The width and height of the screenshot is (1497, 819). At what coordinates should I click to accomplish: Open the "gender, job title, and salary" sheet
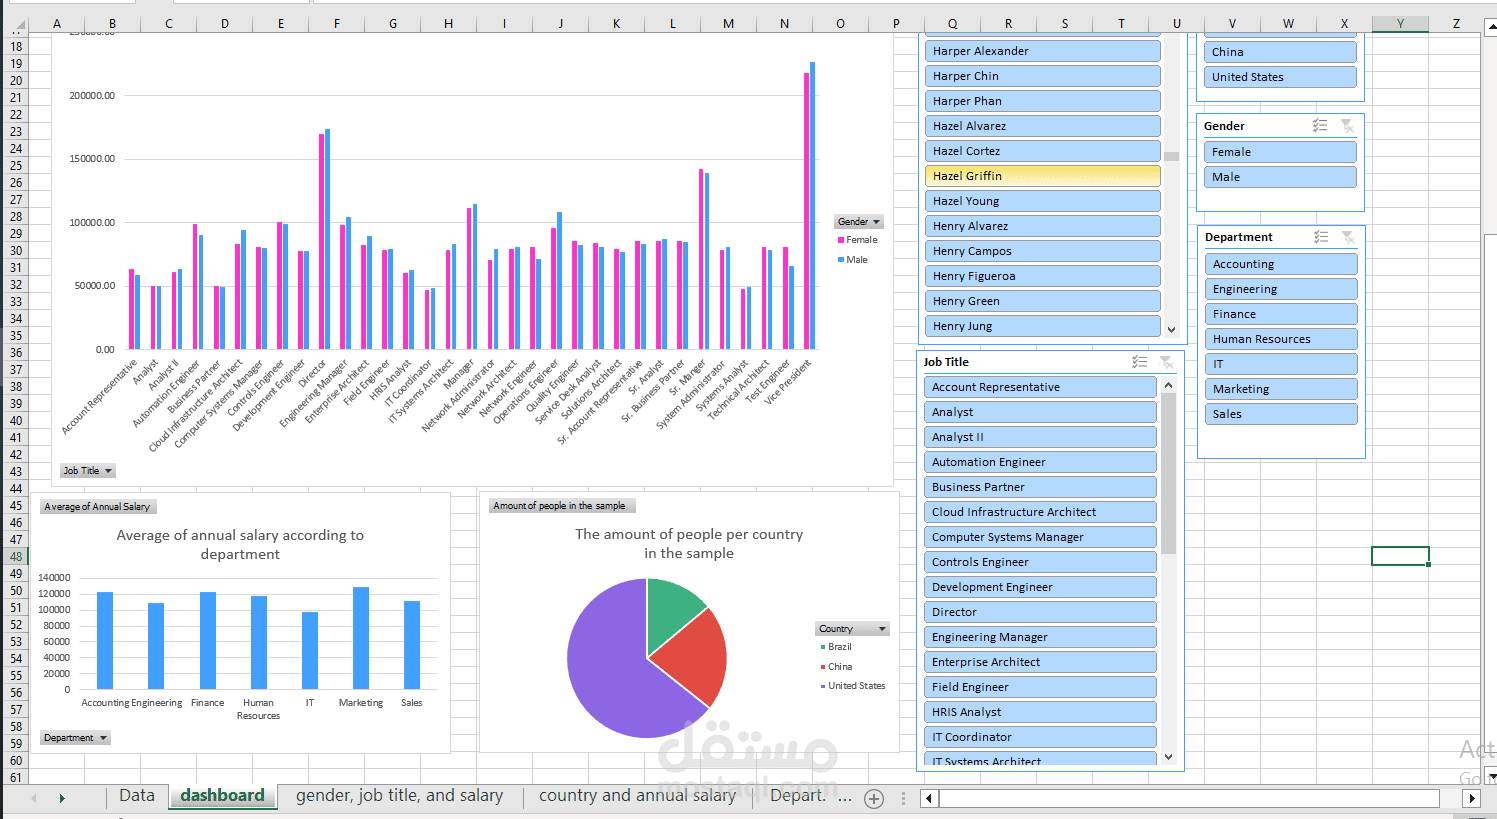(x=400, y=796)
